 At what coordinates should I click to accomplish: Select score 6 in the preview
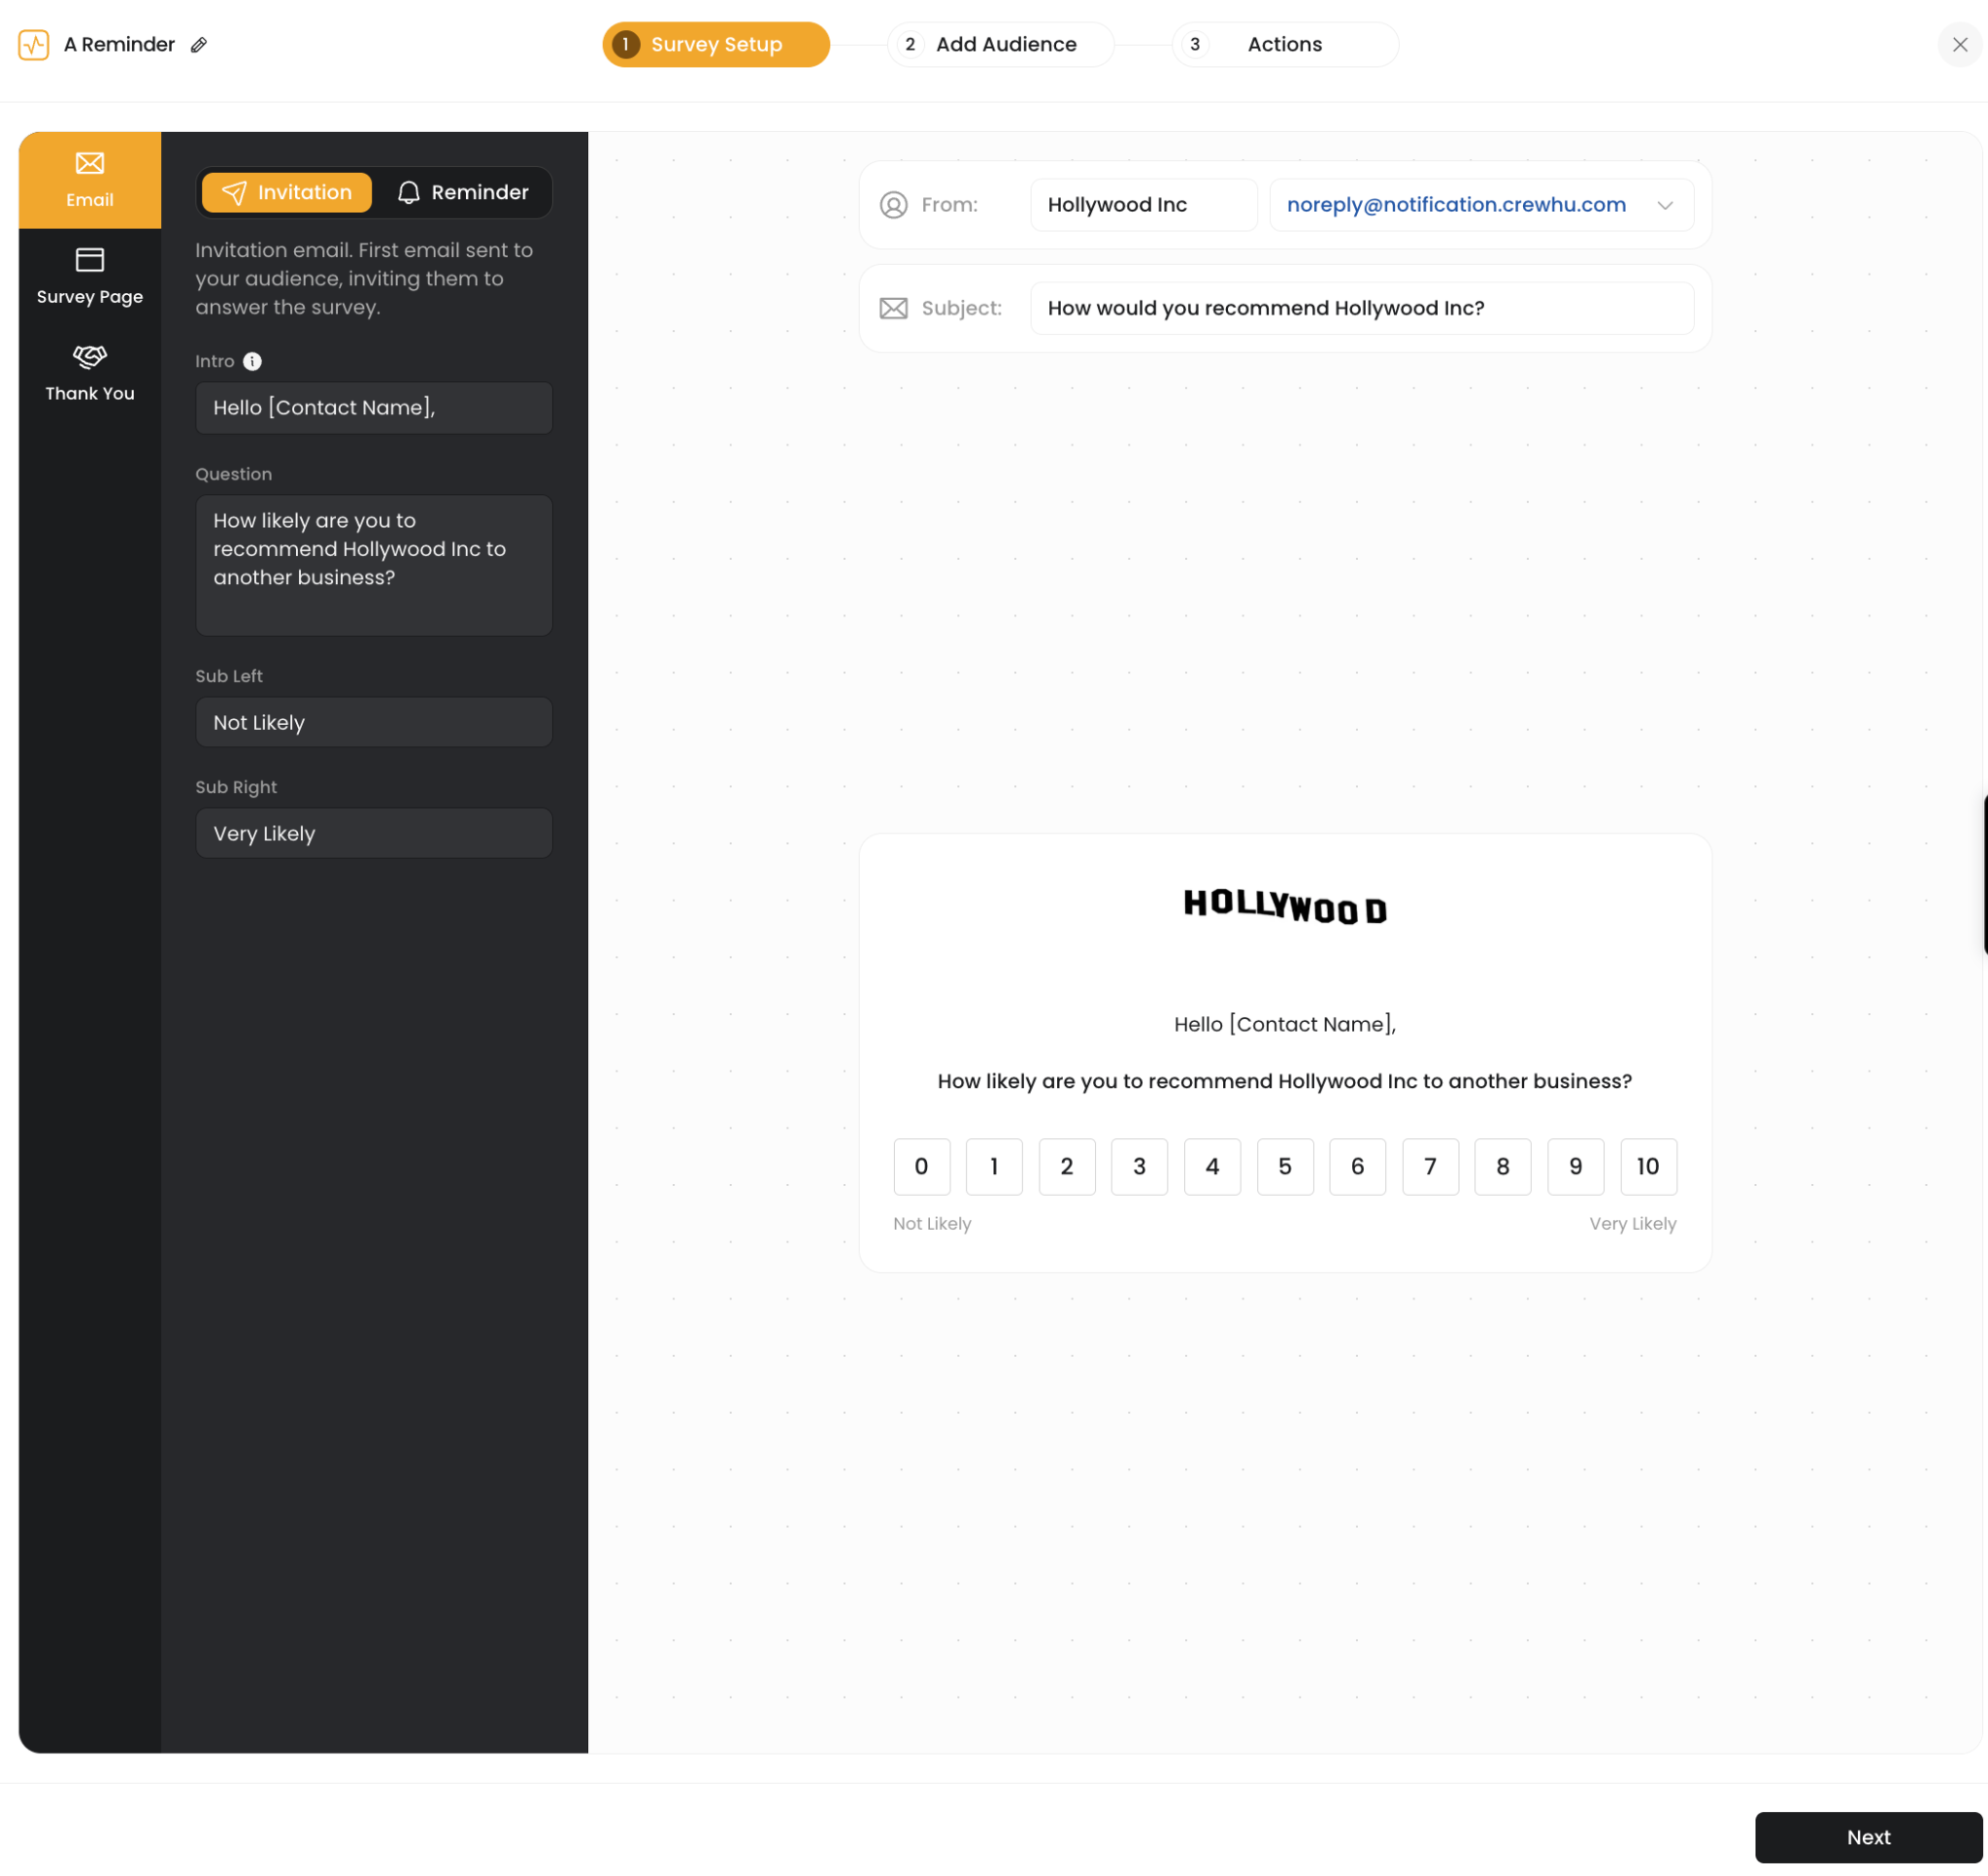coord(1357,1167)
